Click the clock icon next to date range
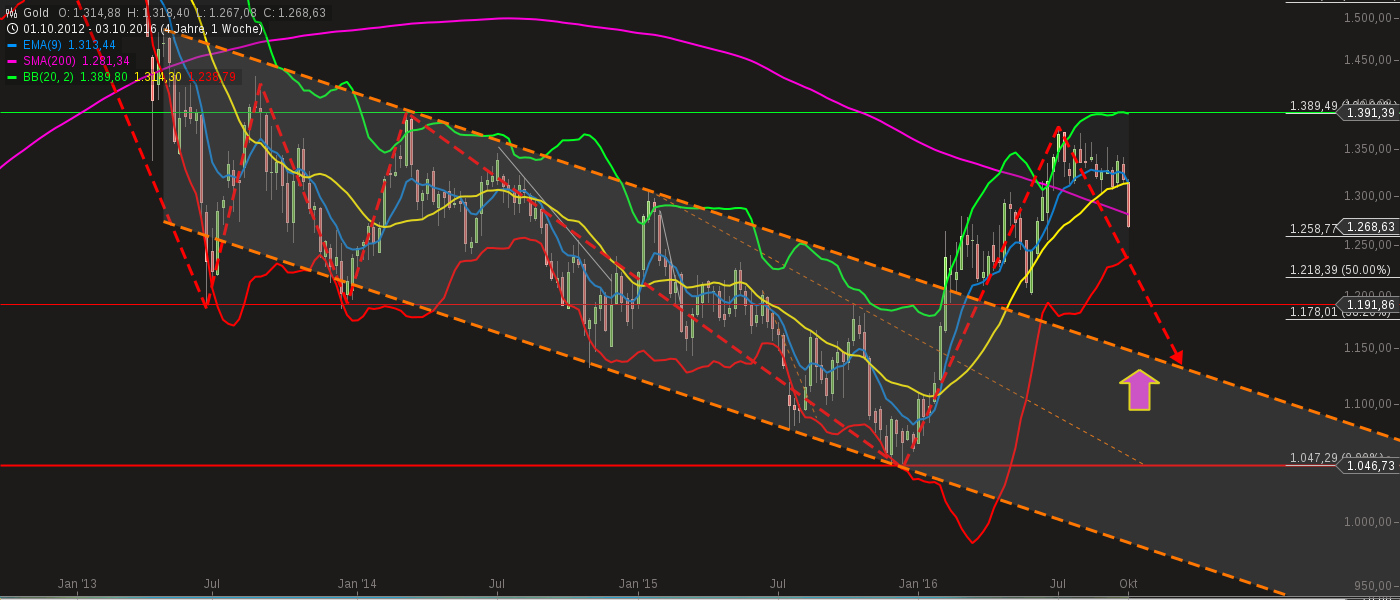This screenshot has height=600, width=1400. coord(12,29)
